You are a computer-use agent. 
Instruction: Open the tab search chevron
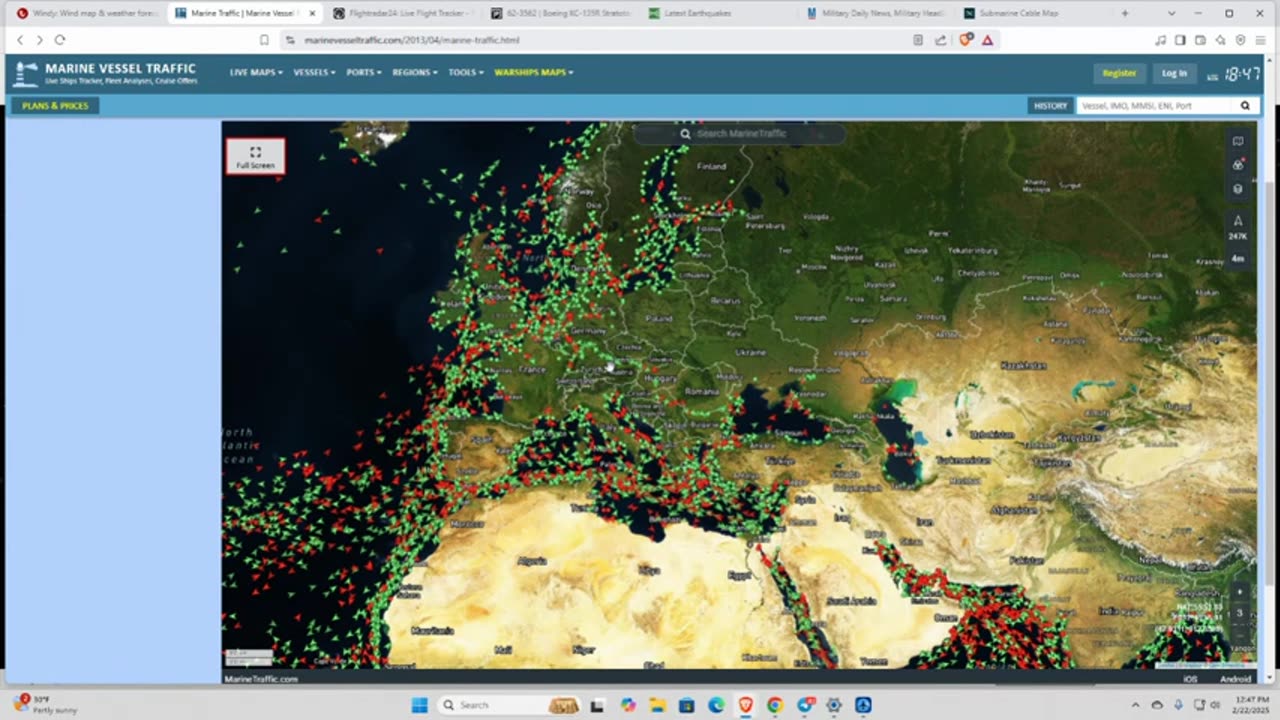(x=1172, y=13)
